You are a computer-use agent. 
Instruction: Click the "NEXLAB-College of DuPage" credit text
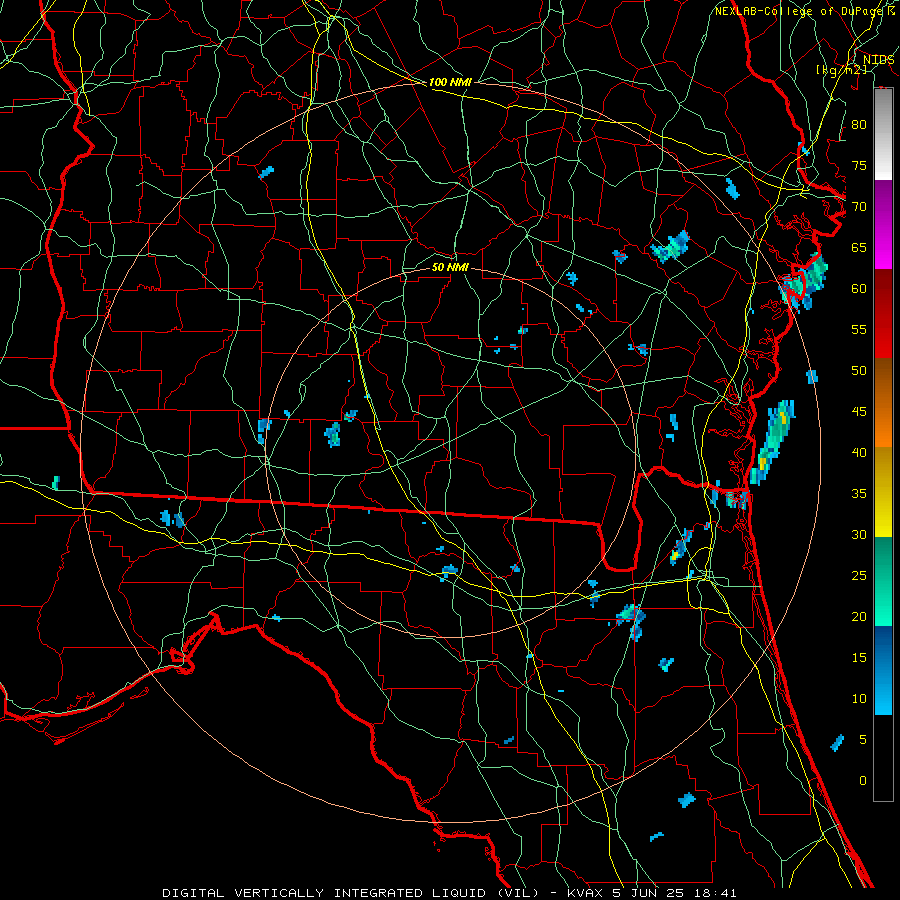click(800, 11)
